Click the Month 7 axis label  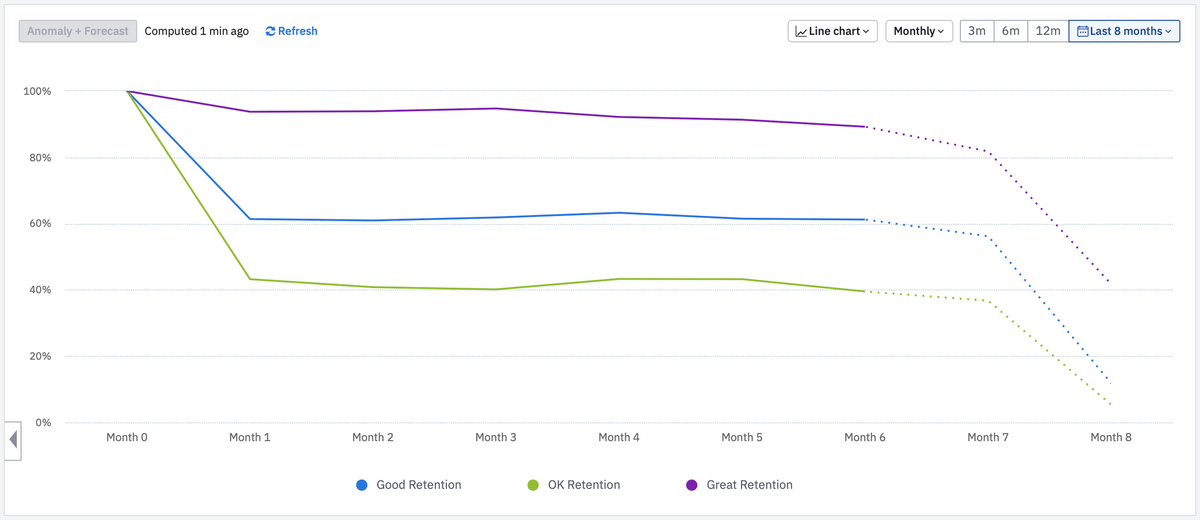(x=988, y=437)
